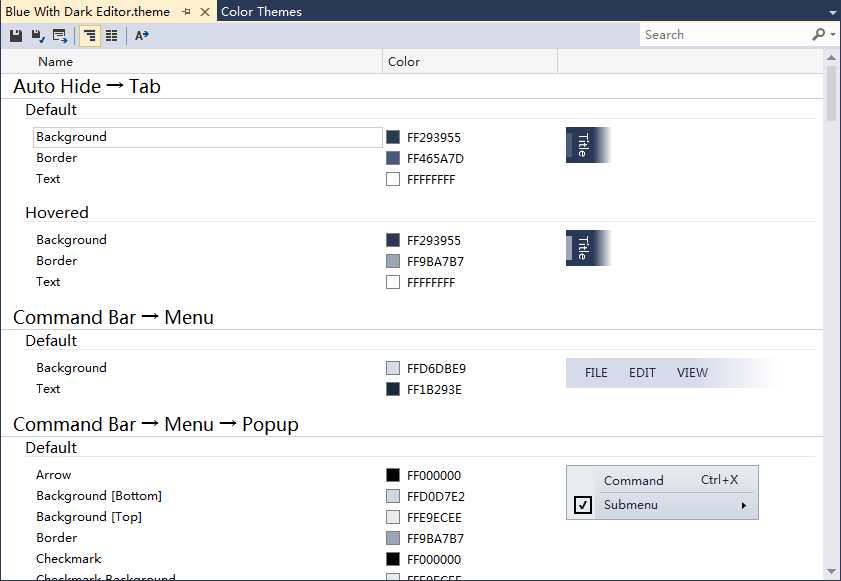Open the search options dropdown arrow
This screenshot has width=841, height=581.
click(833, 35)
